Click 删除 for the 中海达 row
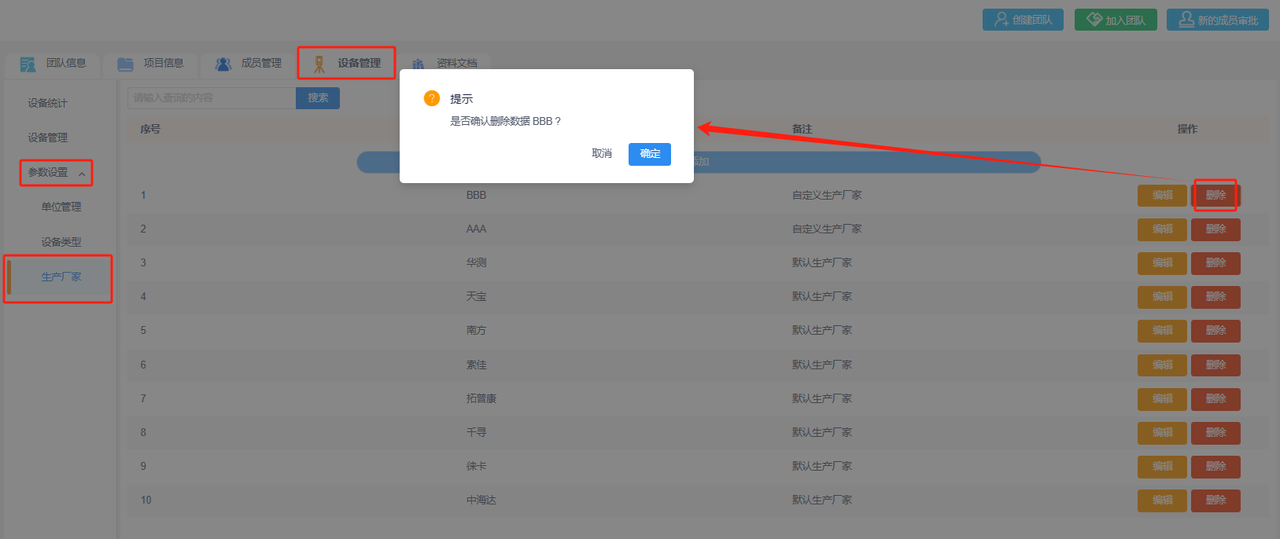This screenshot has height=539, width=1280. click(1215, 500)
